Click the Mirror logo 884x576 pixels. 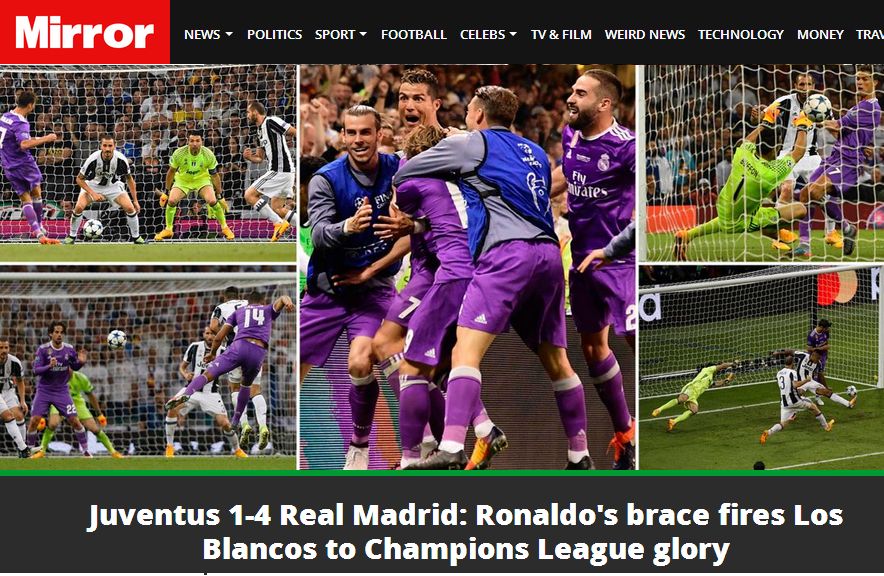click(x=85, y=32)
